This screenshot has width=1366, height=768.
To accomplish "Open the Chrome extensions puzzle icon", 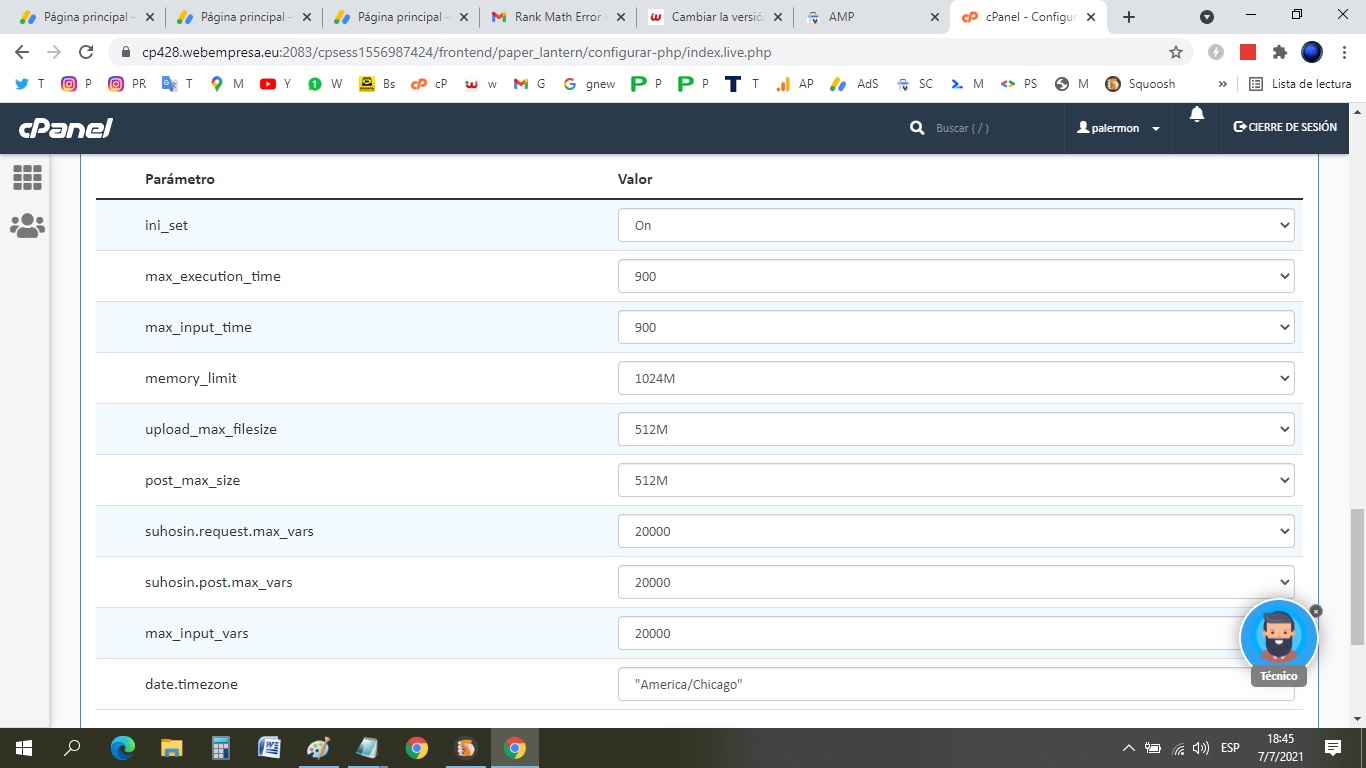I will (x=1279, y=52).
